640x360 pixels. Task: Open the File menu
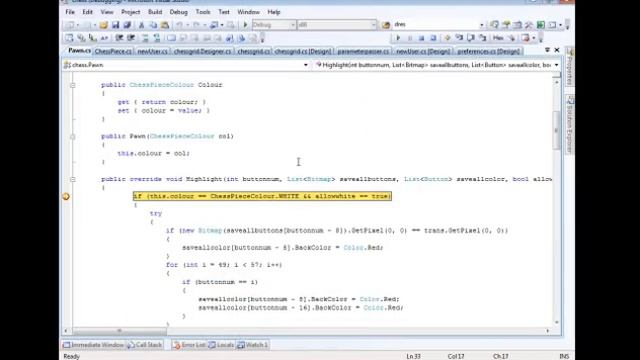[70, 12]
